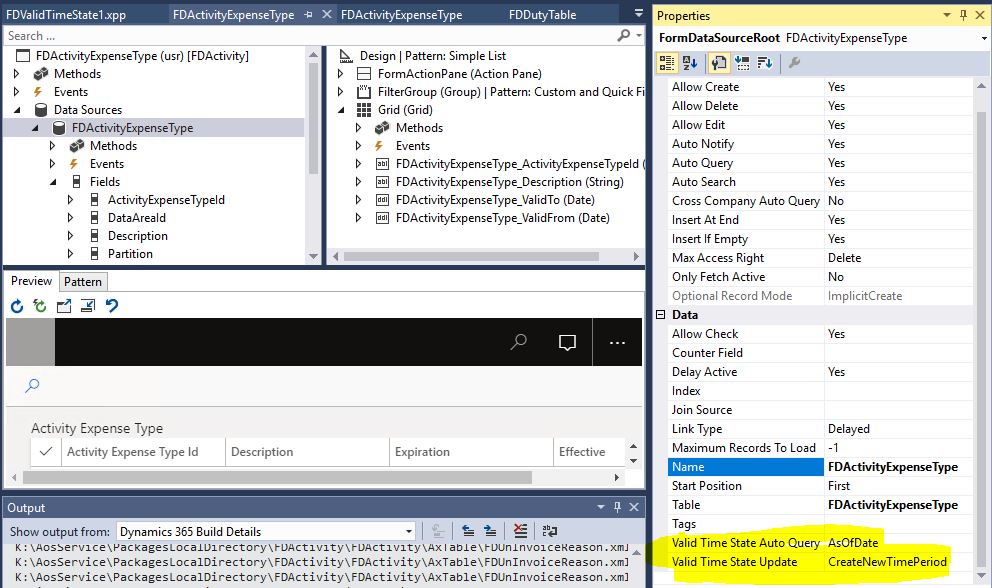Show properties in Categorized view

[x=667, y=63]
